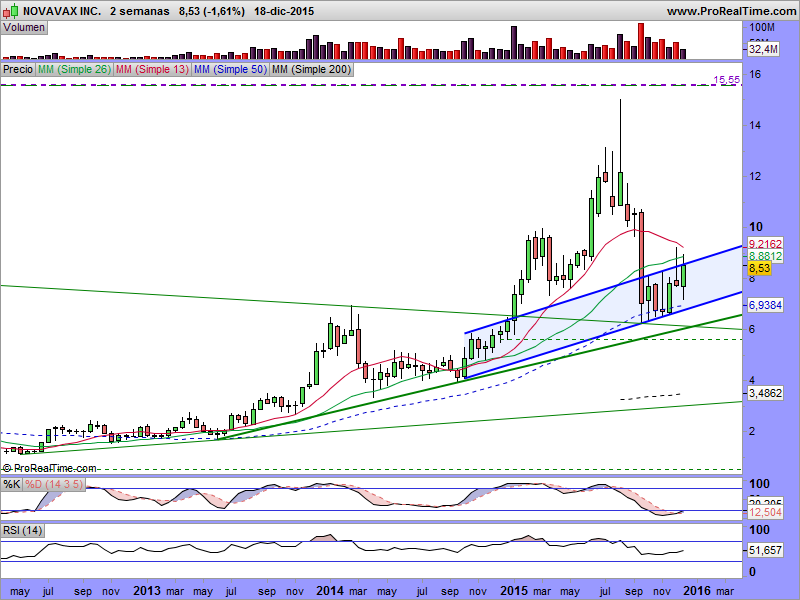Click the 2013 year label on time axis
Viewport: 800px width, 600px height.
tap(147, 591)
